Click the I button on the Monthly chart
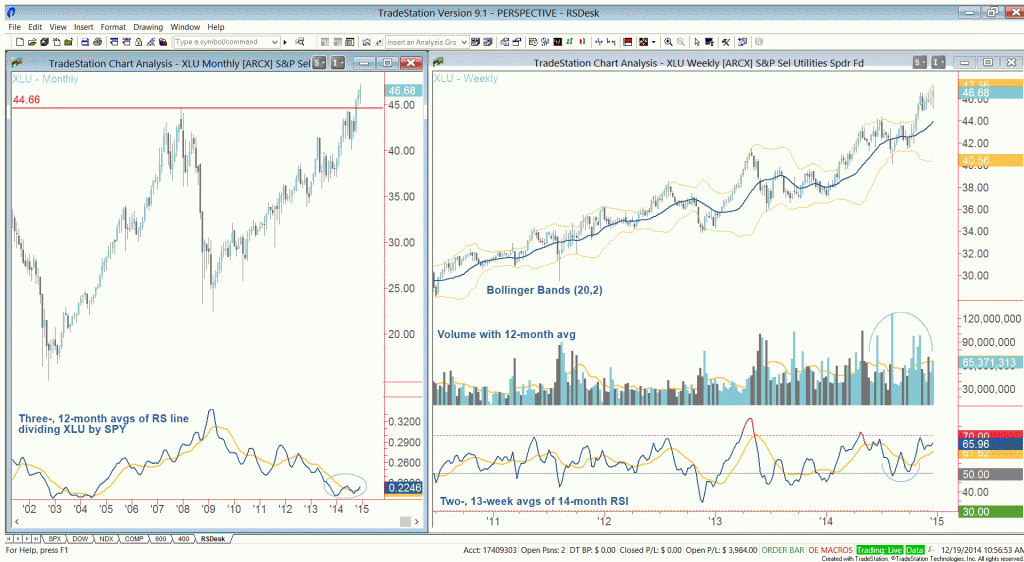Image resolution: width=1024 pixels, height=562 pixels. 337,63
